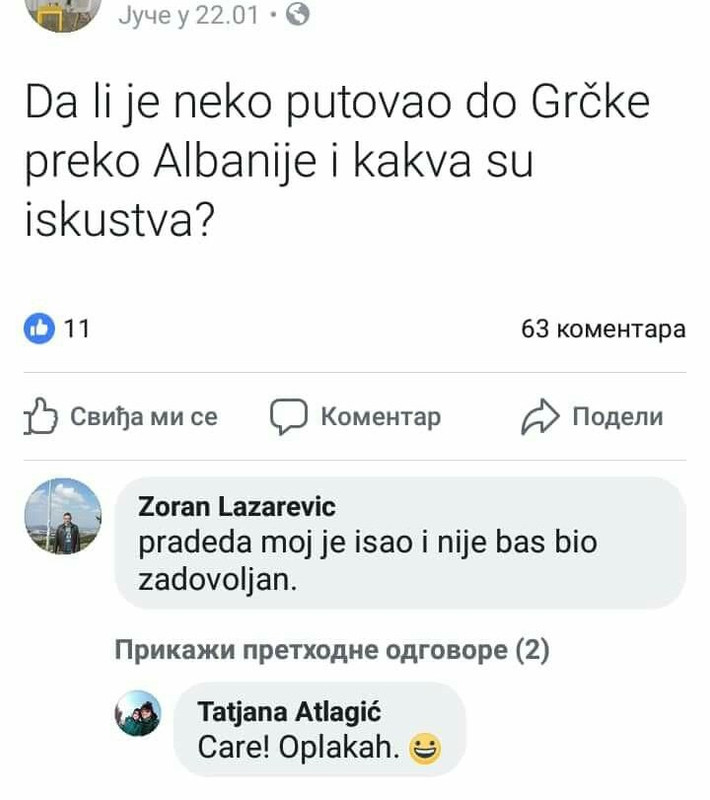This screenshot has height=800, width=710.
Task: Open Tatjana Atlagić's profile picture
Action: [138, 713]
